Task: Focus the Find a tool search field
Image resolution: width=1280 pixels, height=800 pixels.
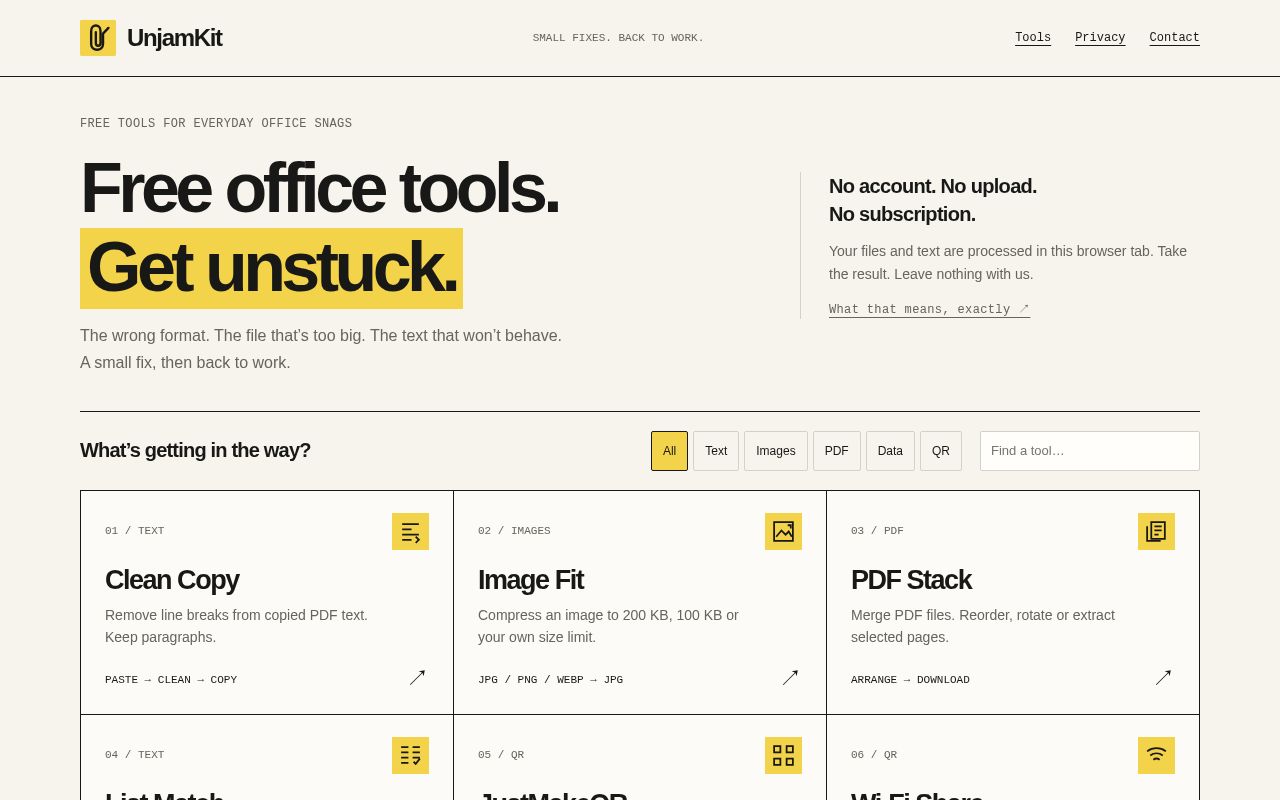Action: 1090,451
